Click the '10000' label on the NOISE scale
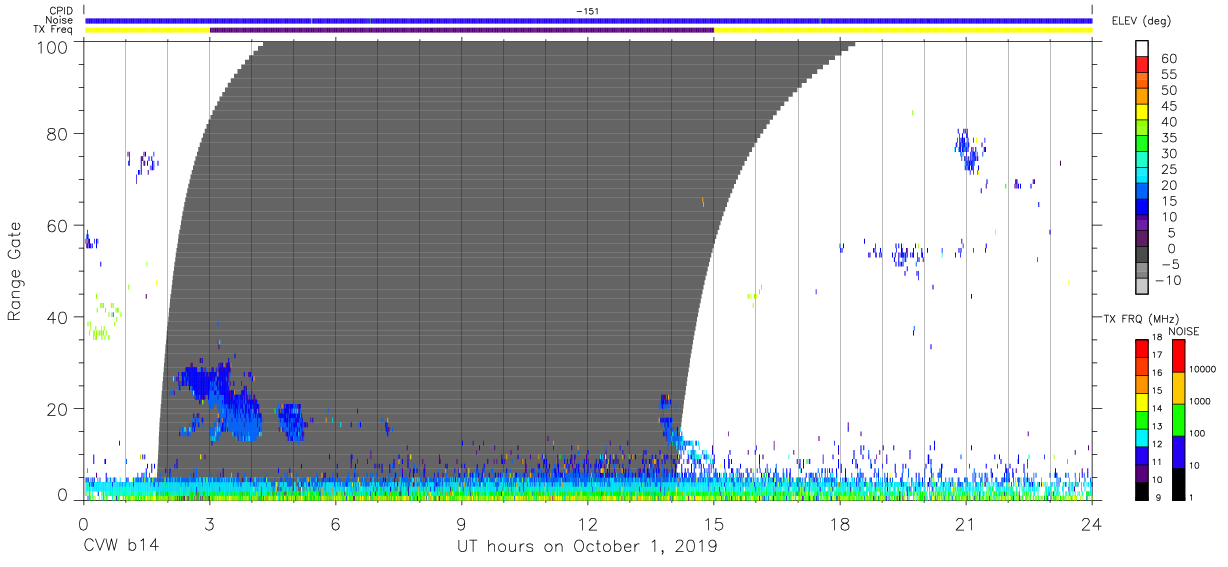The width and height of the screenshot is (1228, 567). pyautogui.click(x=1202, y=370)
